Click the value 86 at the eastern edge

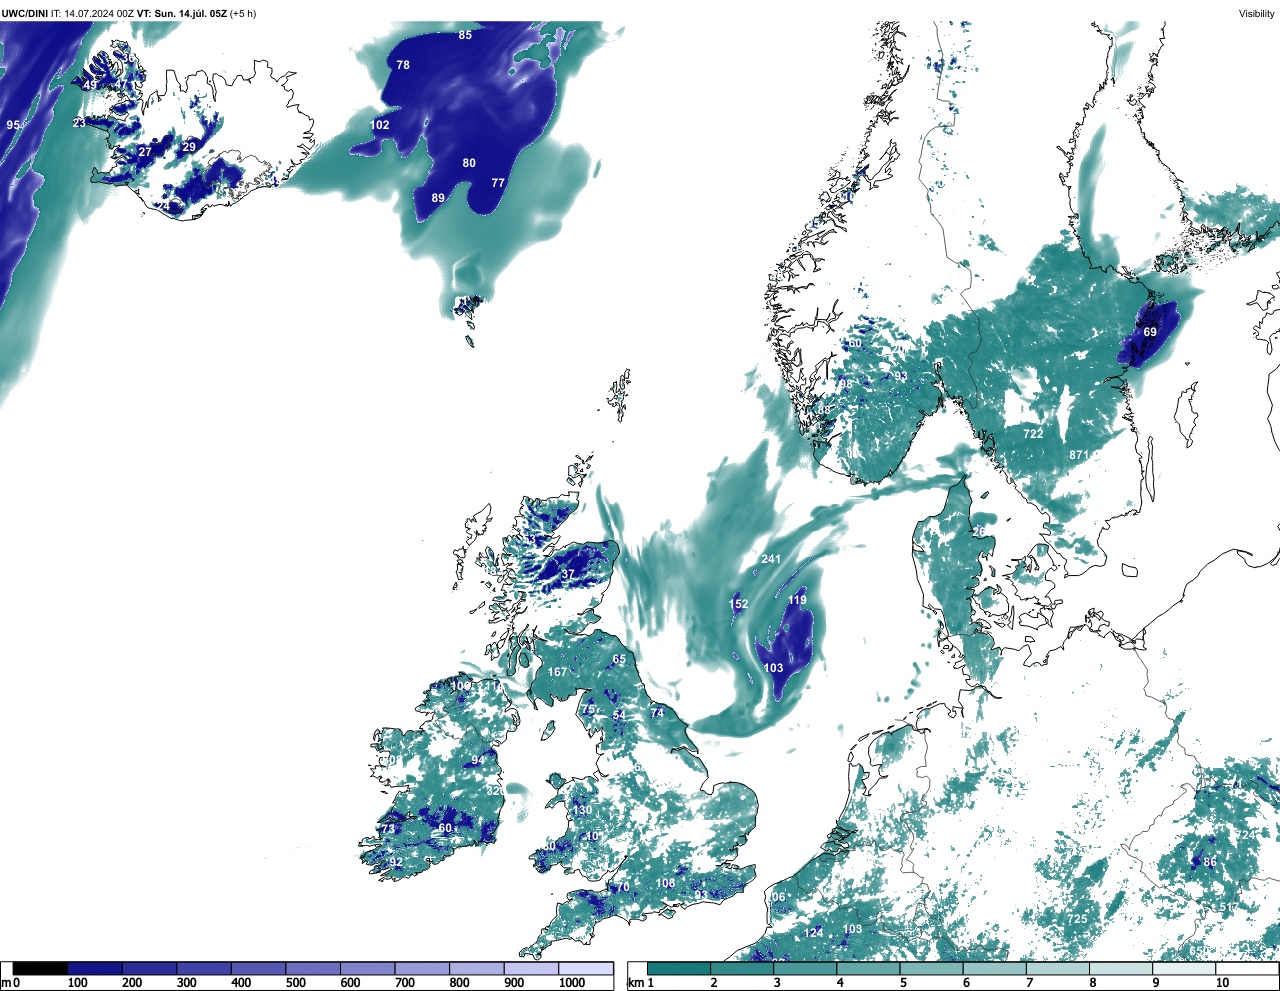[1210, 862]
